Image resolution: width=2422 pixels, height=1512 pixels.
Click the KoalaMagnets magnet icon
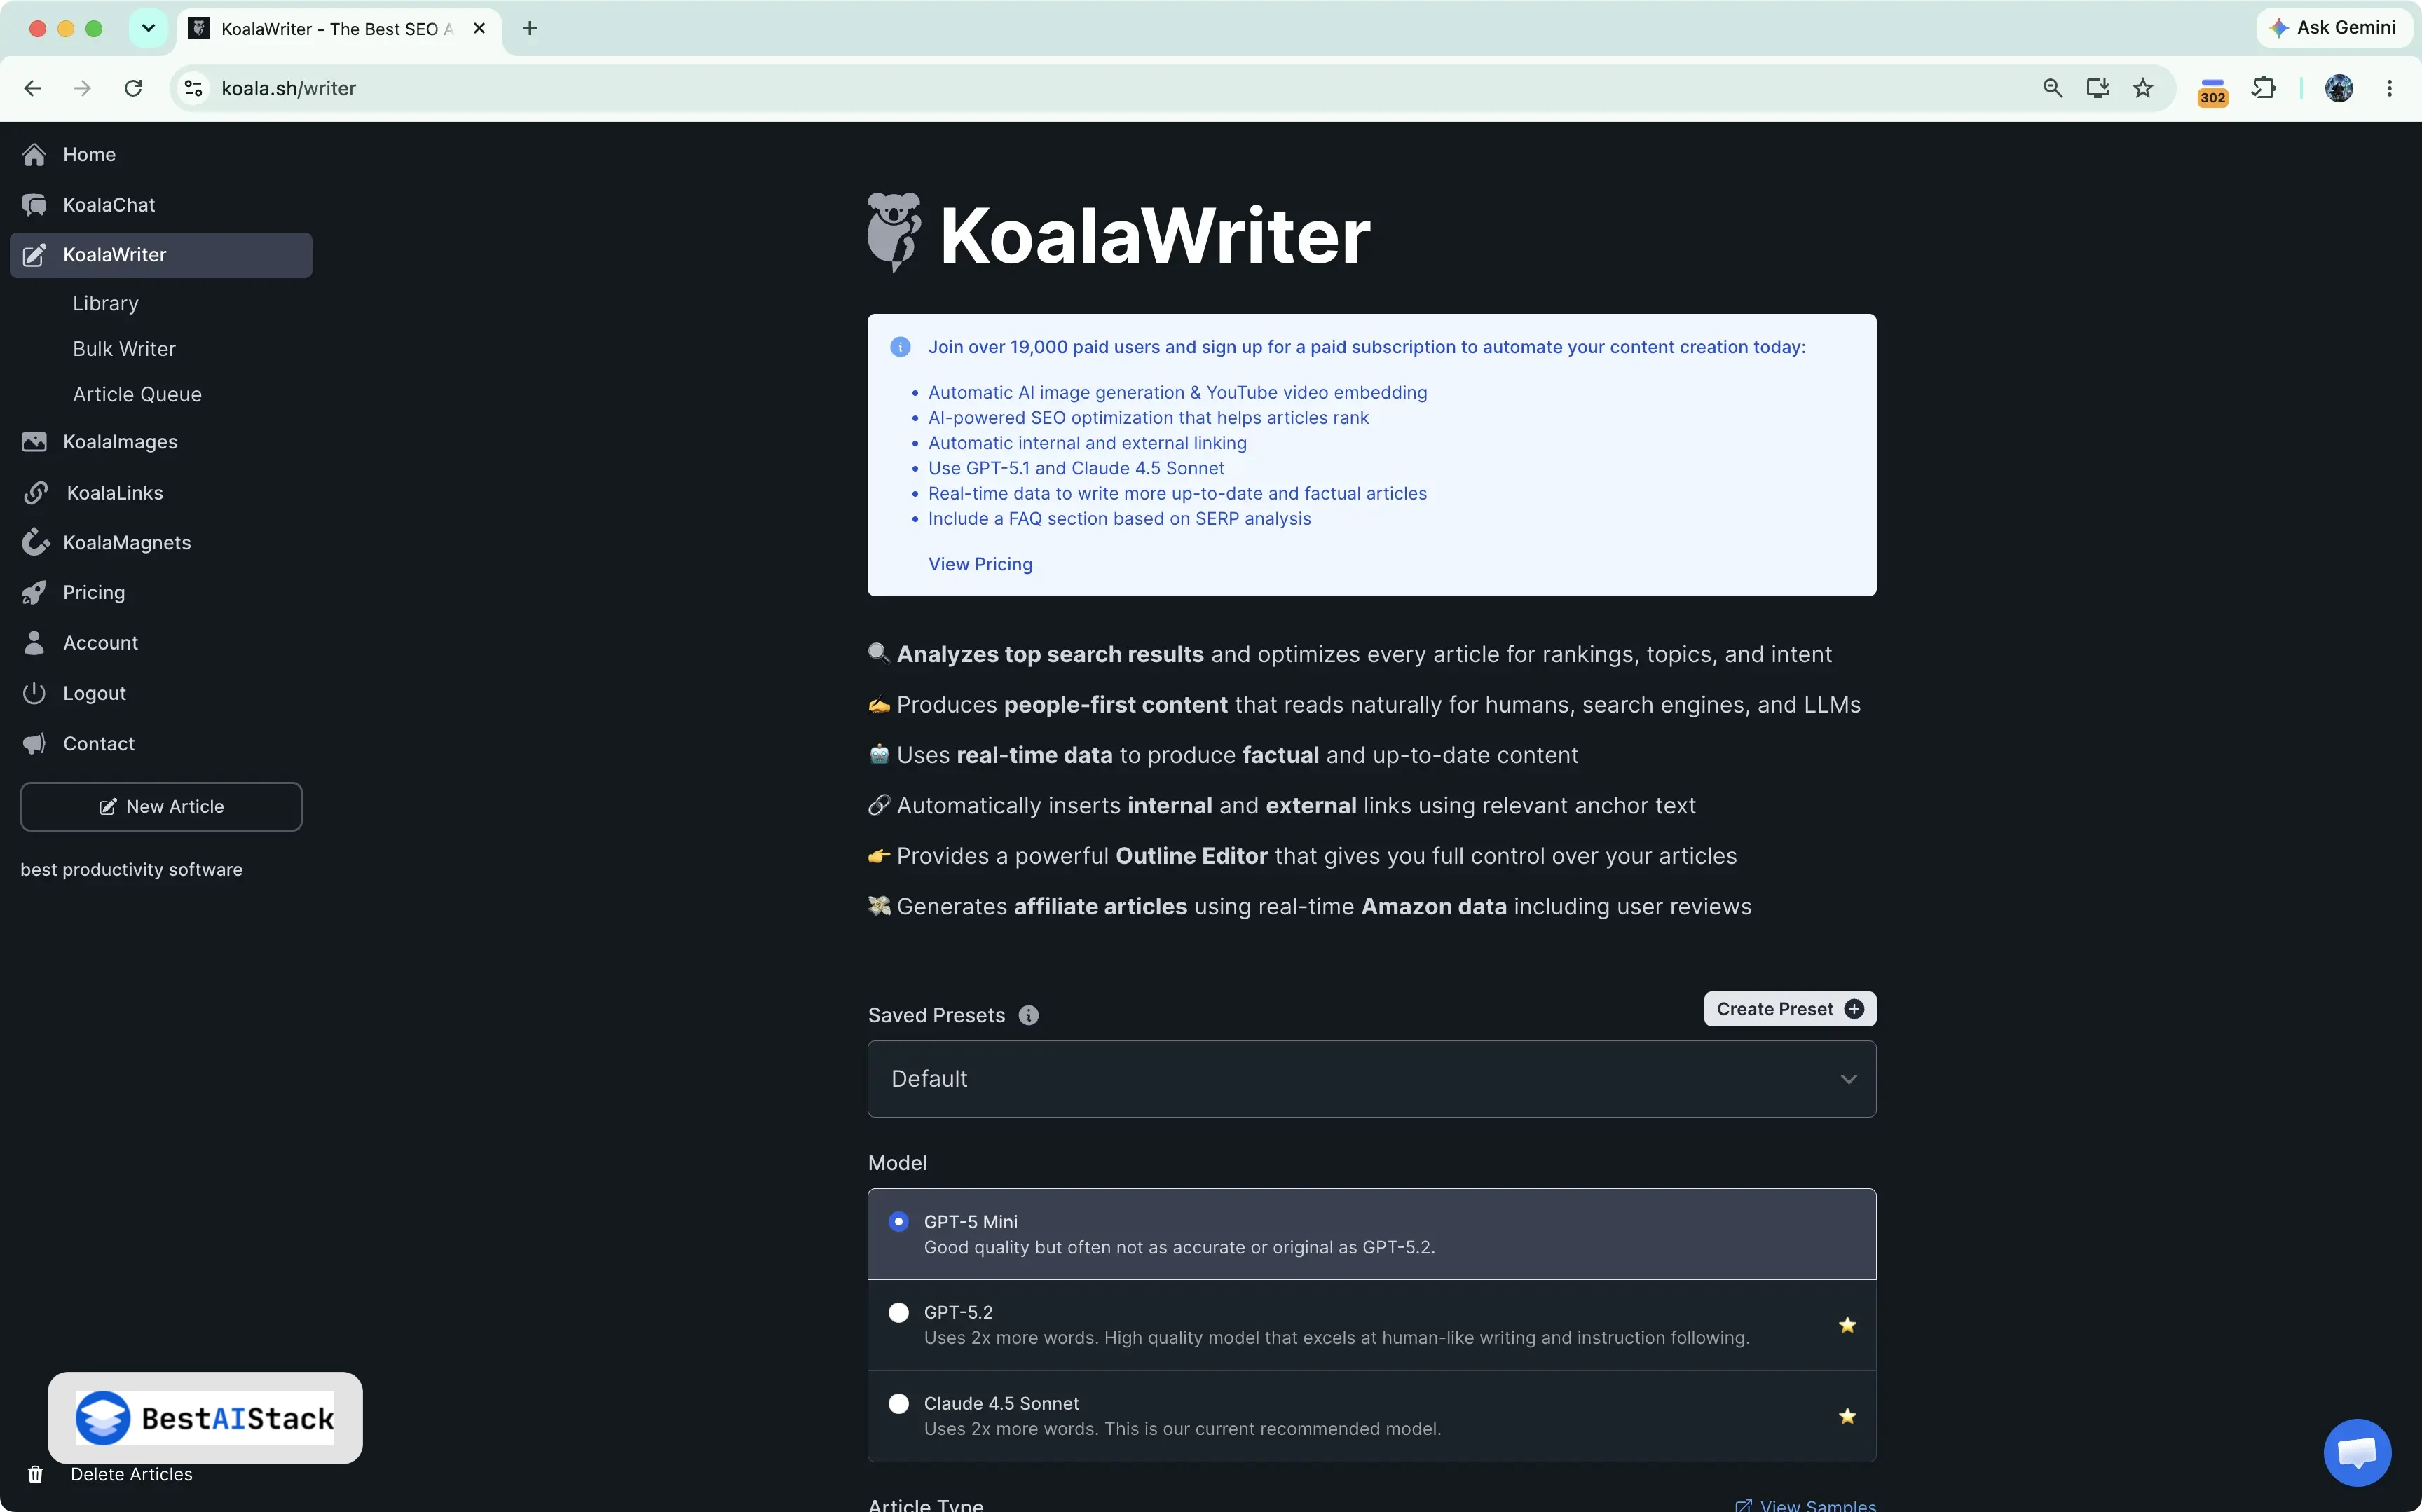35,542
